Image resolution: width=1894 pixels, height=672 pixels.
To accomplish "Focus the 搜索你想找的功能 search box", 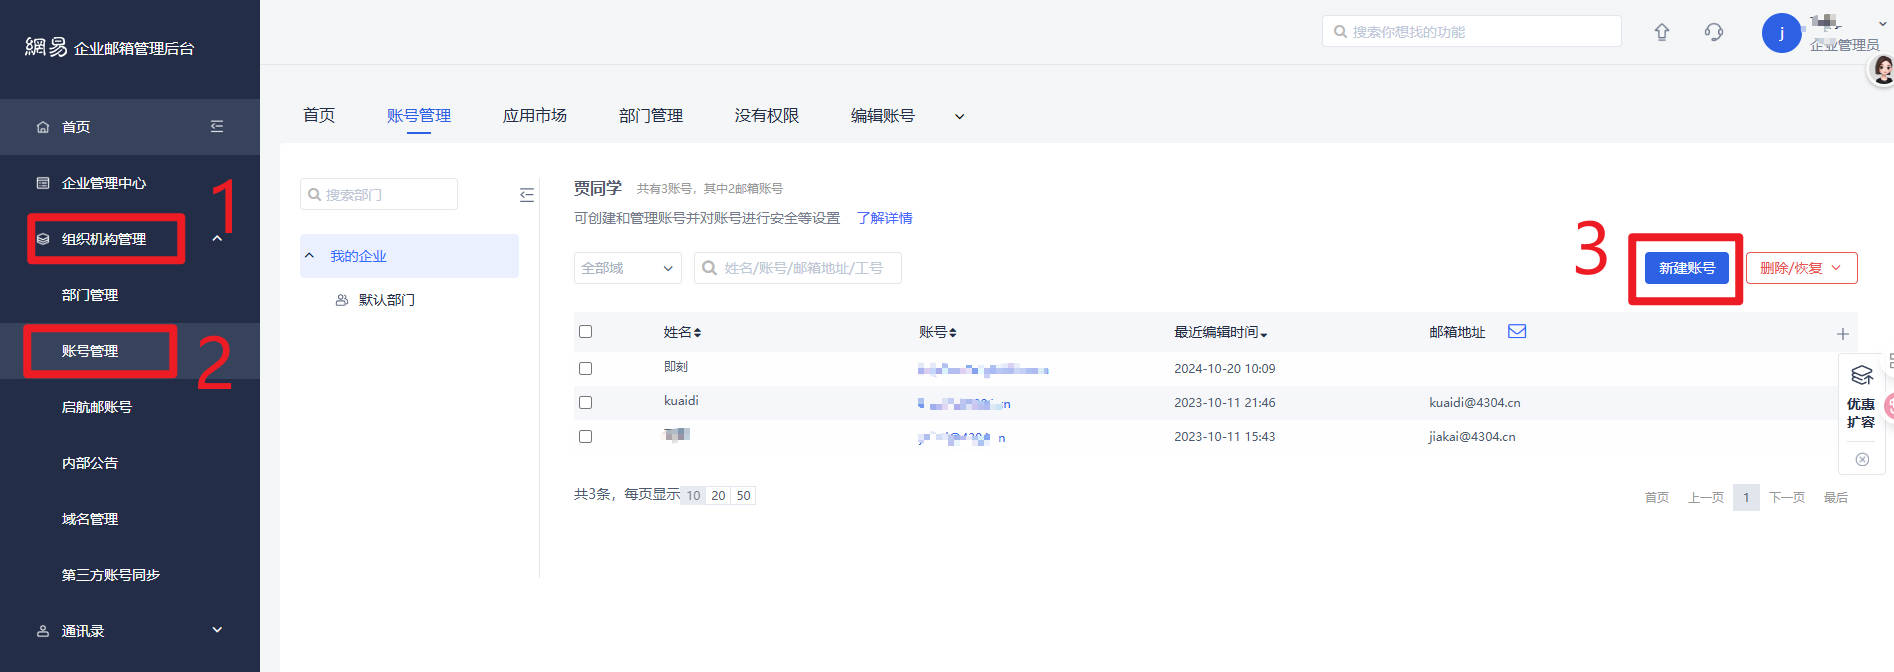I will pos(1472,32).
